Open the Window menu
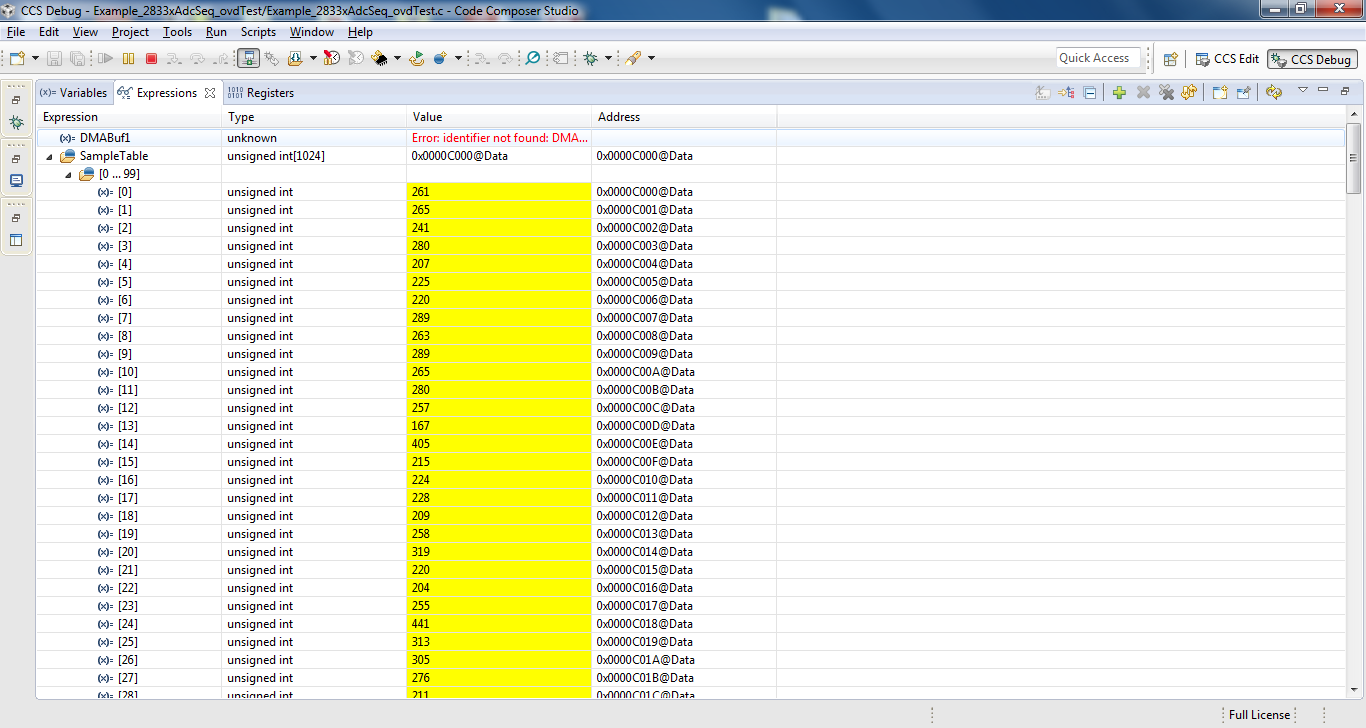This screenshot has width=1366, height=728. point(312,32)
